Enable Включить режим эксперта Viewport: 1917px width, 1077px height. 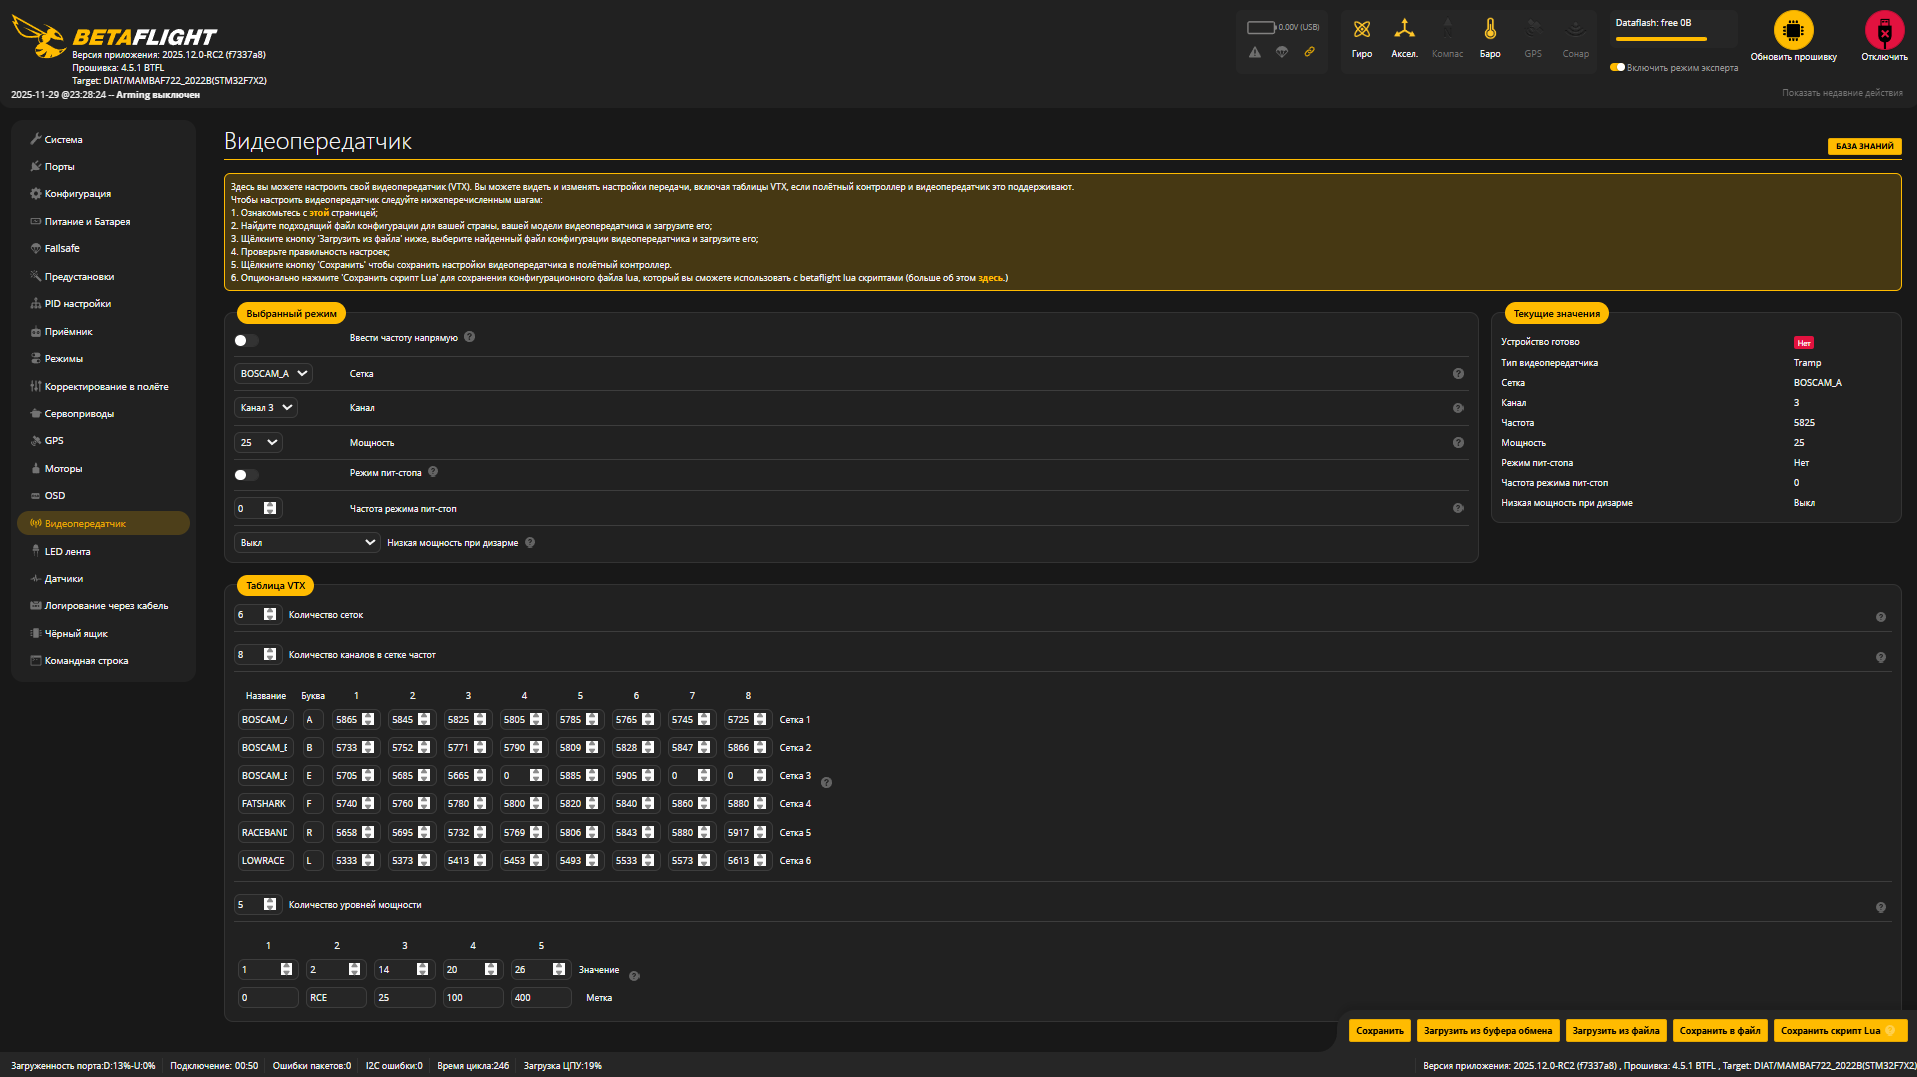(1619, 66)
